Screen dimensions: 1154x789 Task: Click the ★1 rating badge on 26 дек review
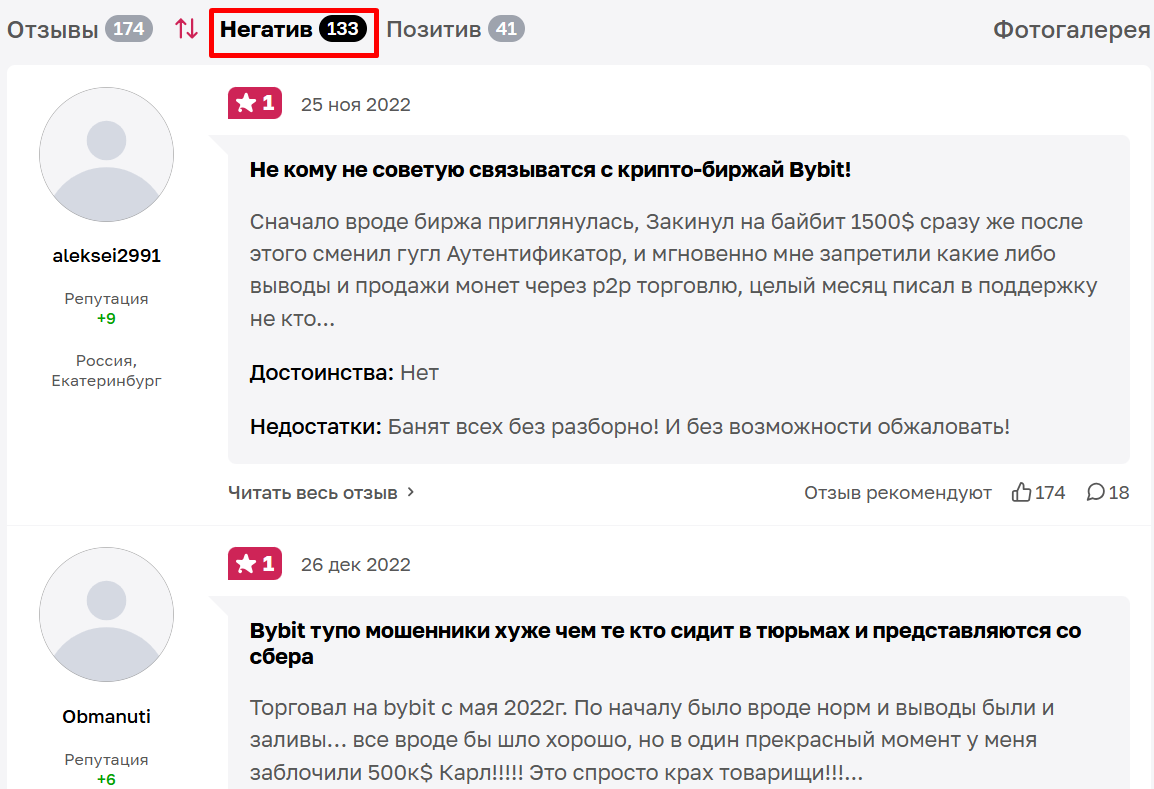[x=254, y=564]
